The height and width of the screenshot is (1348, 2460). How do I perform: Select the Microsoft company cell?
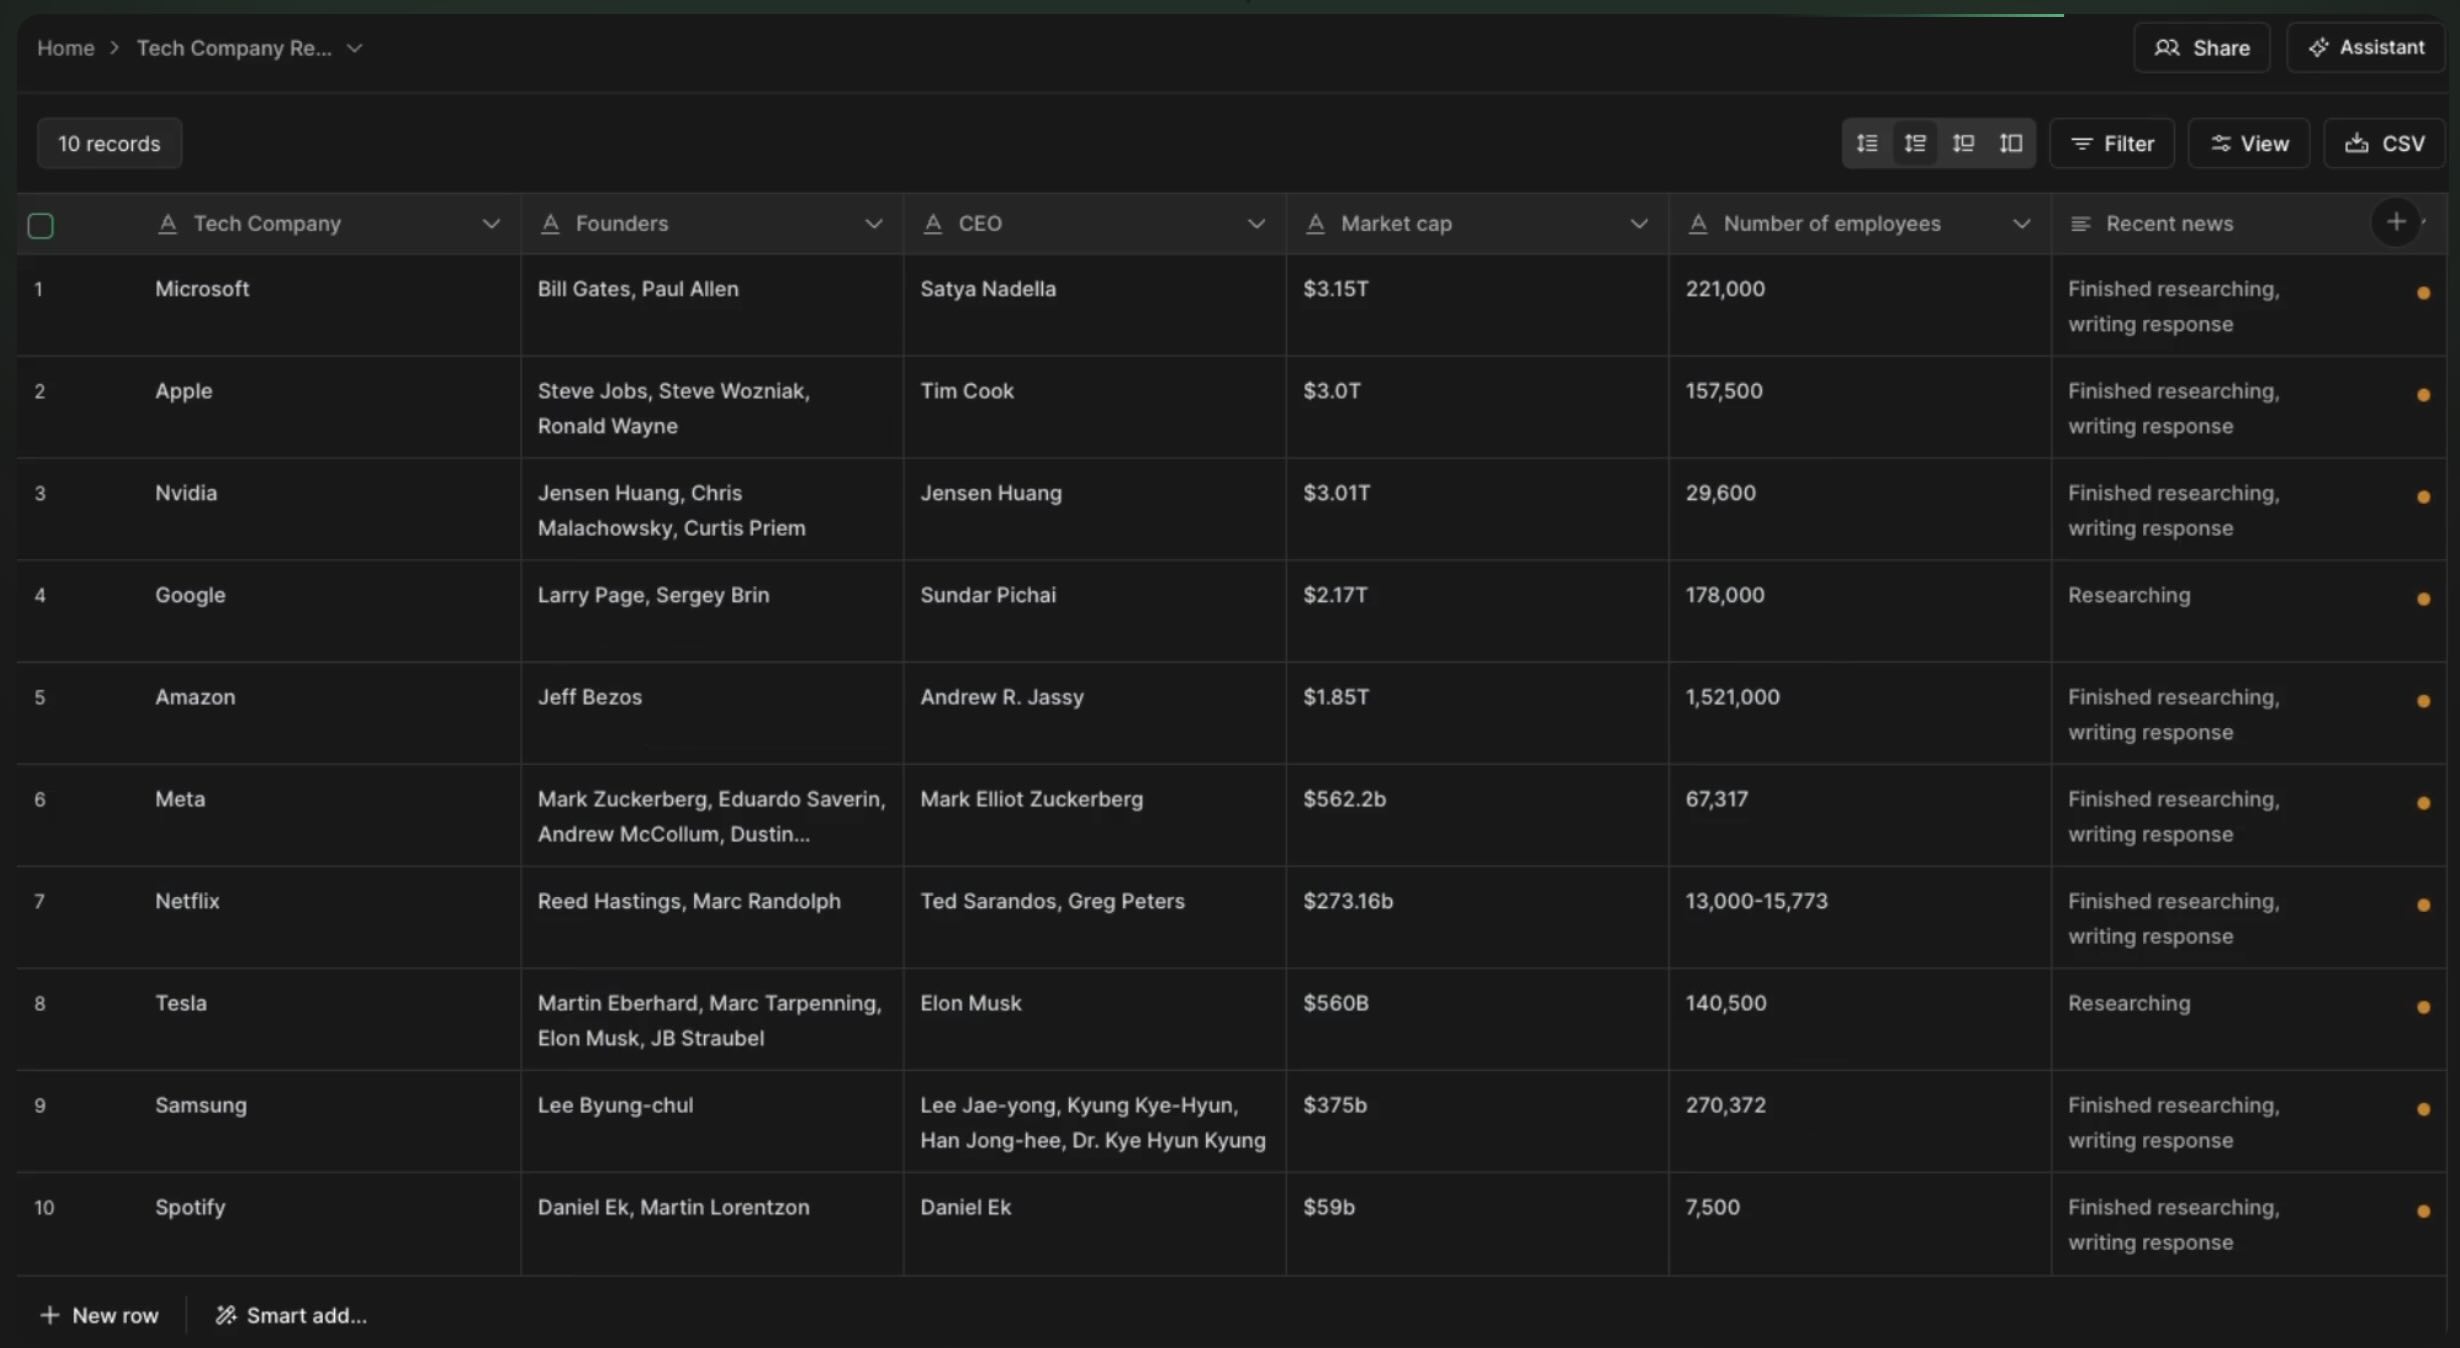pyautogui.click(x=329, y=306)
